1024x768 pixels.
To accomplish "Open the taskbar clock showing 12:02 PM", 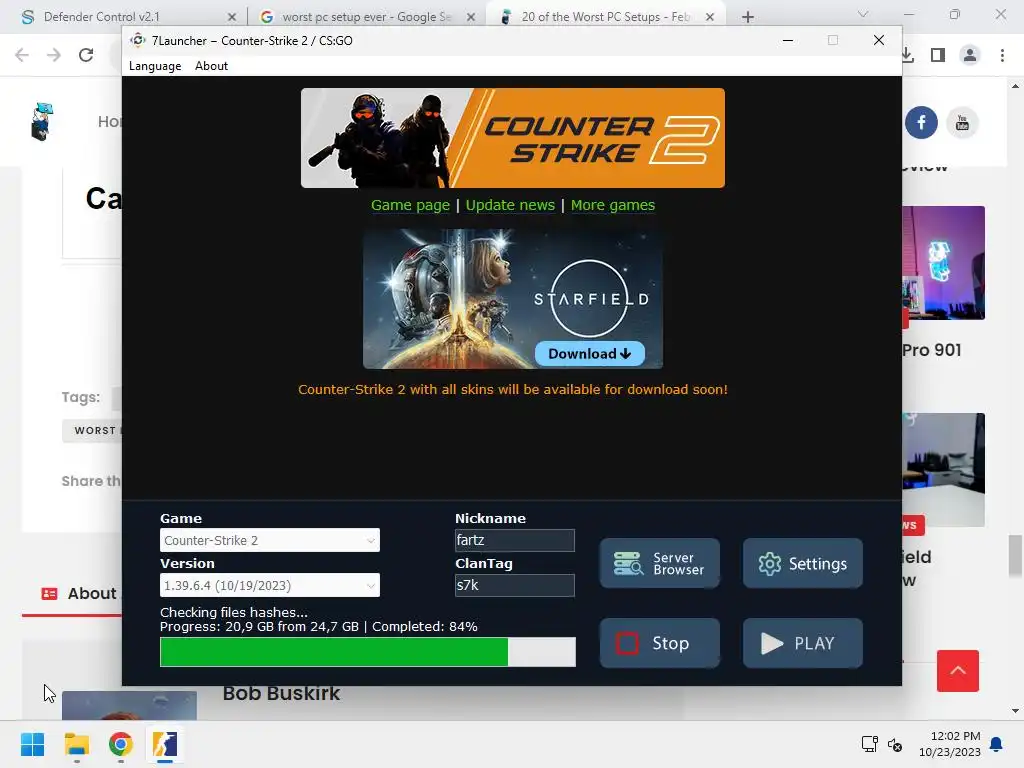I will [950, 744].
